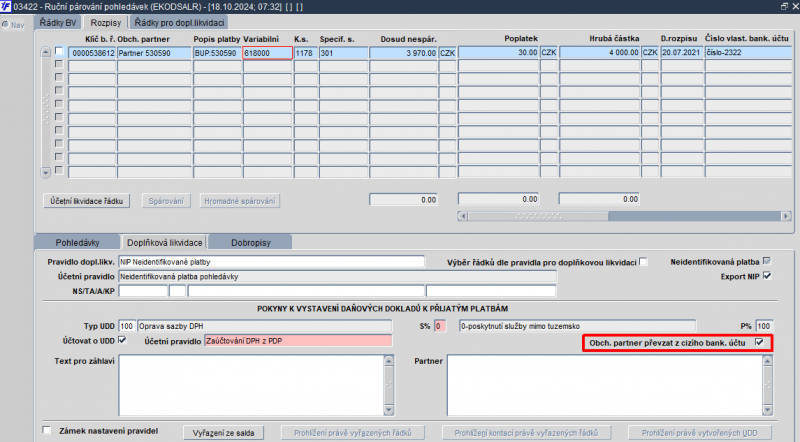The height and width of the screenshot is (442, 800).
Task: Switch to the Rozpisy tab
Action: pyautogui.click(x=106, y=22)
